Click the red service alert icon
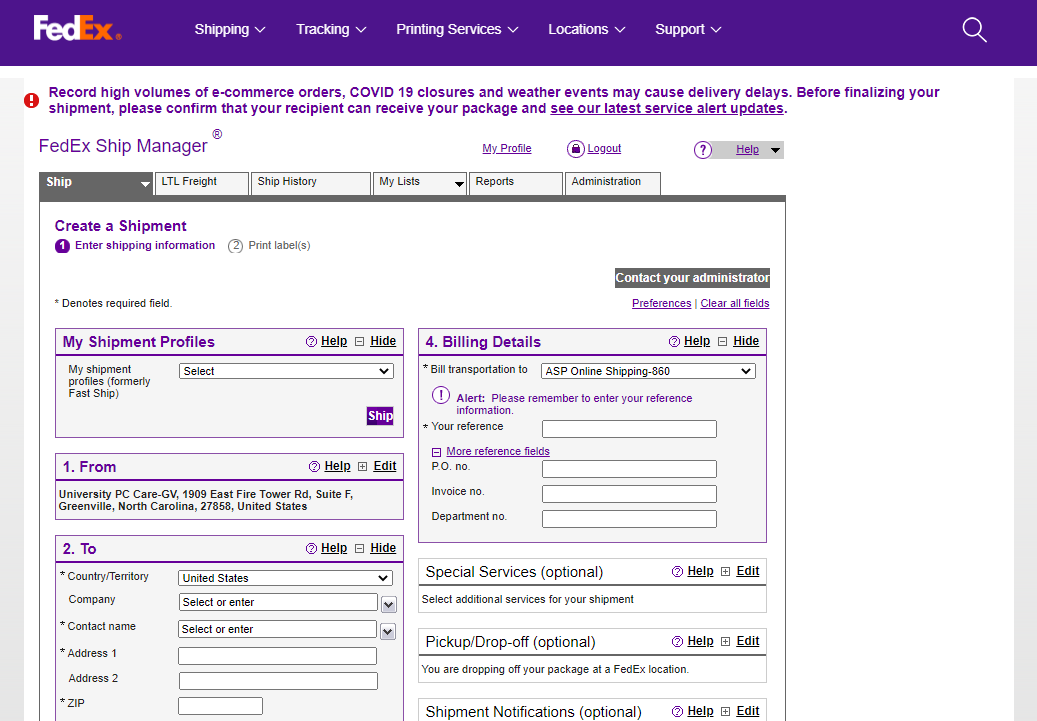 click(x=32, y=100)
